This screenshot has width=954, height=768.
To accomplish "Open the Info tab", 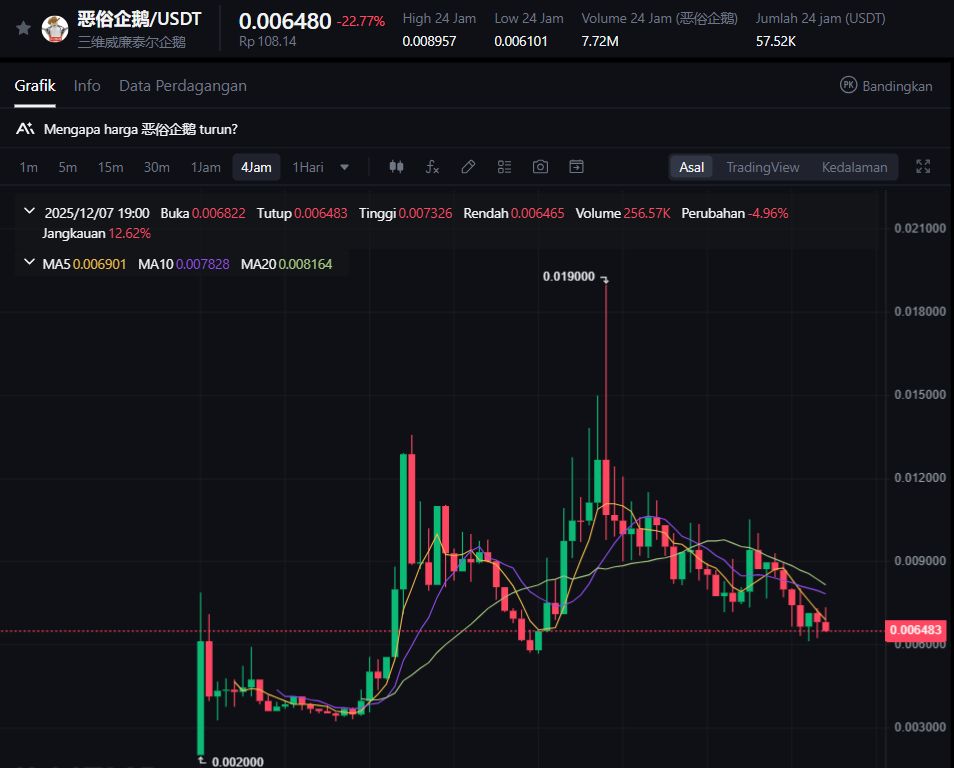I will (87, 86).
